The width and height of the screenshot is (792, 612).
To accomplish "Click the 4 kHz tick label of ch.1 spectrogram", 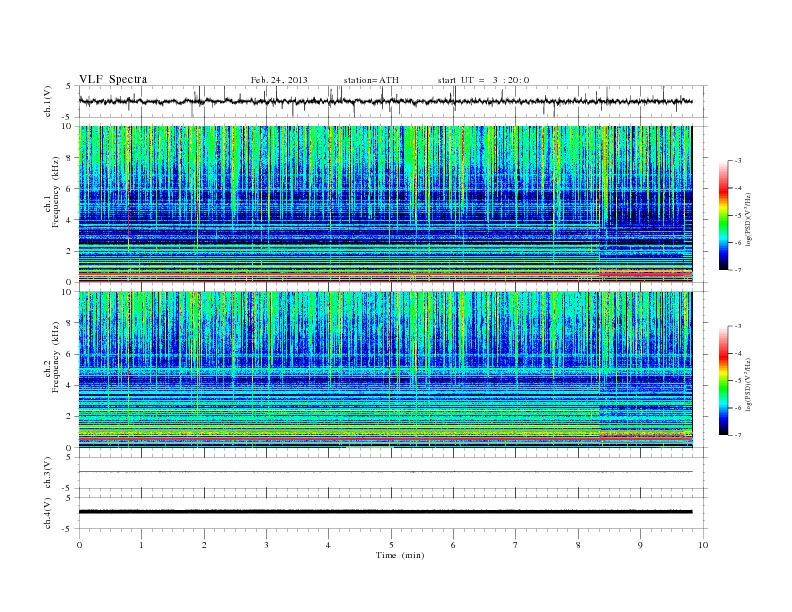I will 70,220.
